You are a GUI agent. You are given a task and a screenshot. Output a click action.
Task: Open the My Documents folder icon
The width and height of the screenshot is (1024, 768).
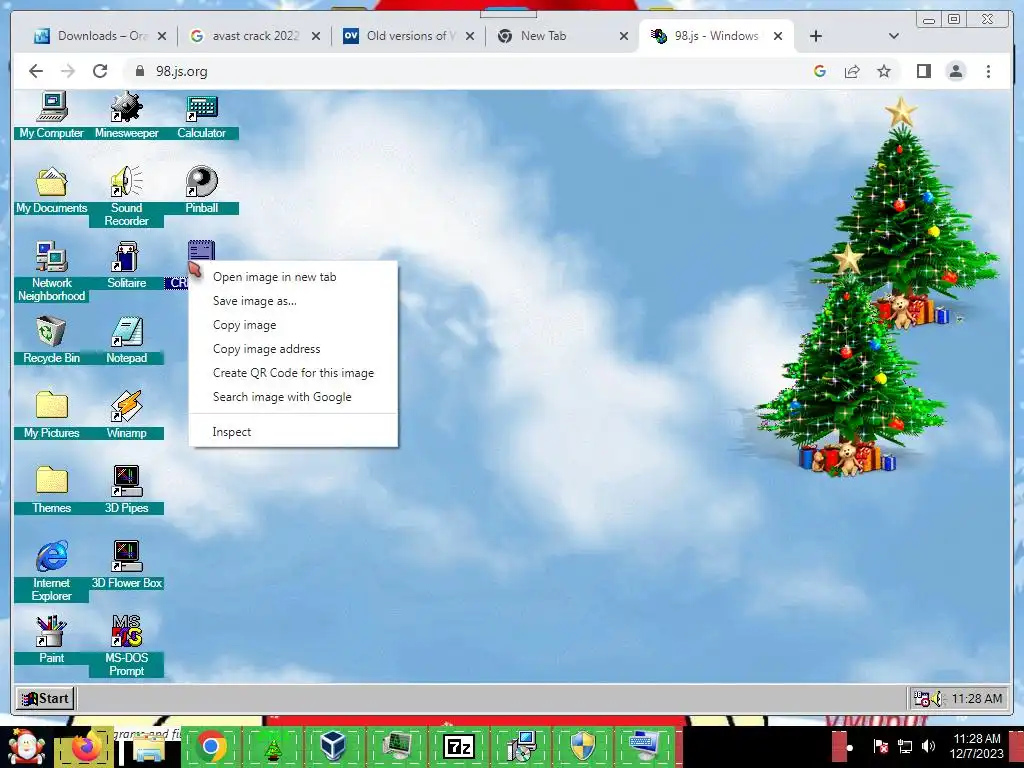[x=52, y=191]
